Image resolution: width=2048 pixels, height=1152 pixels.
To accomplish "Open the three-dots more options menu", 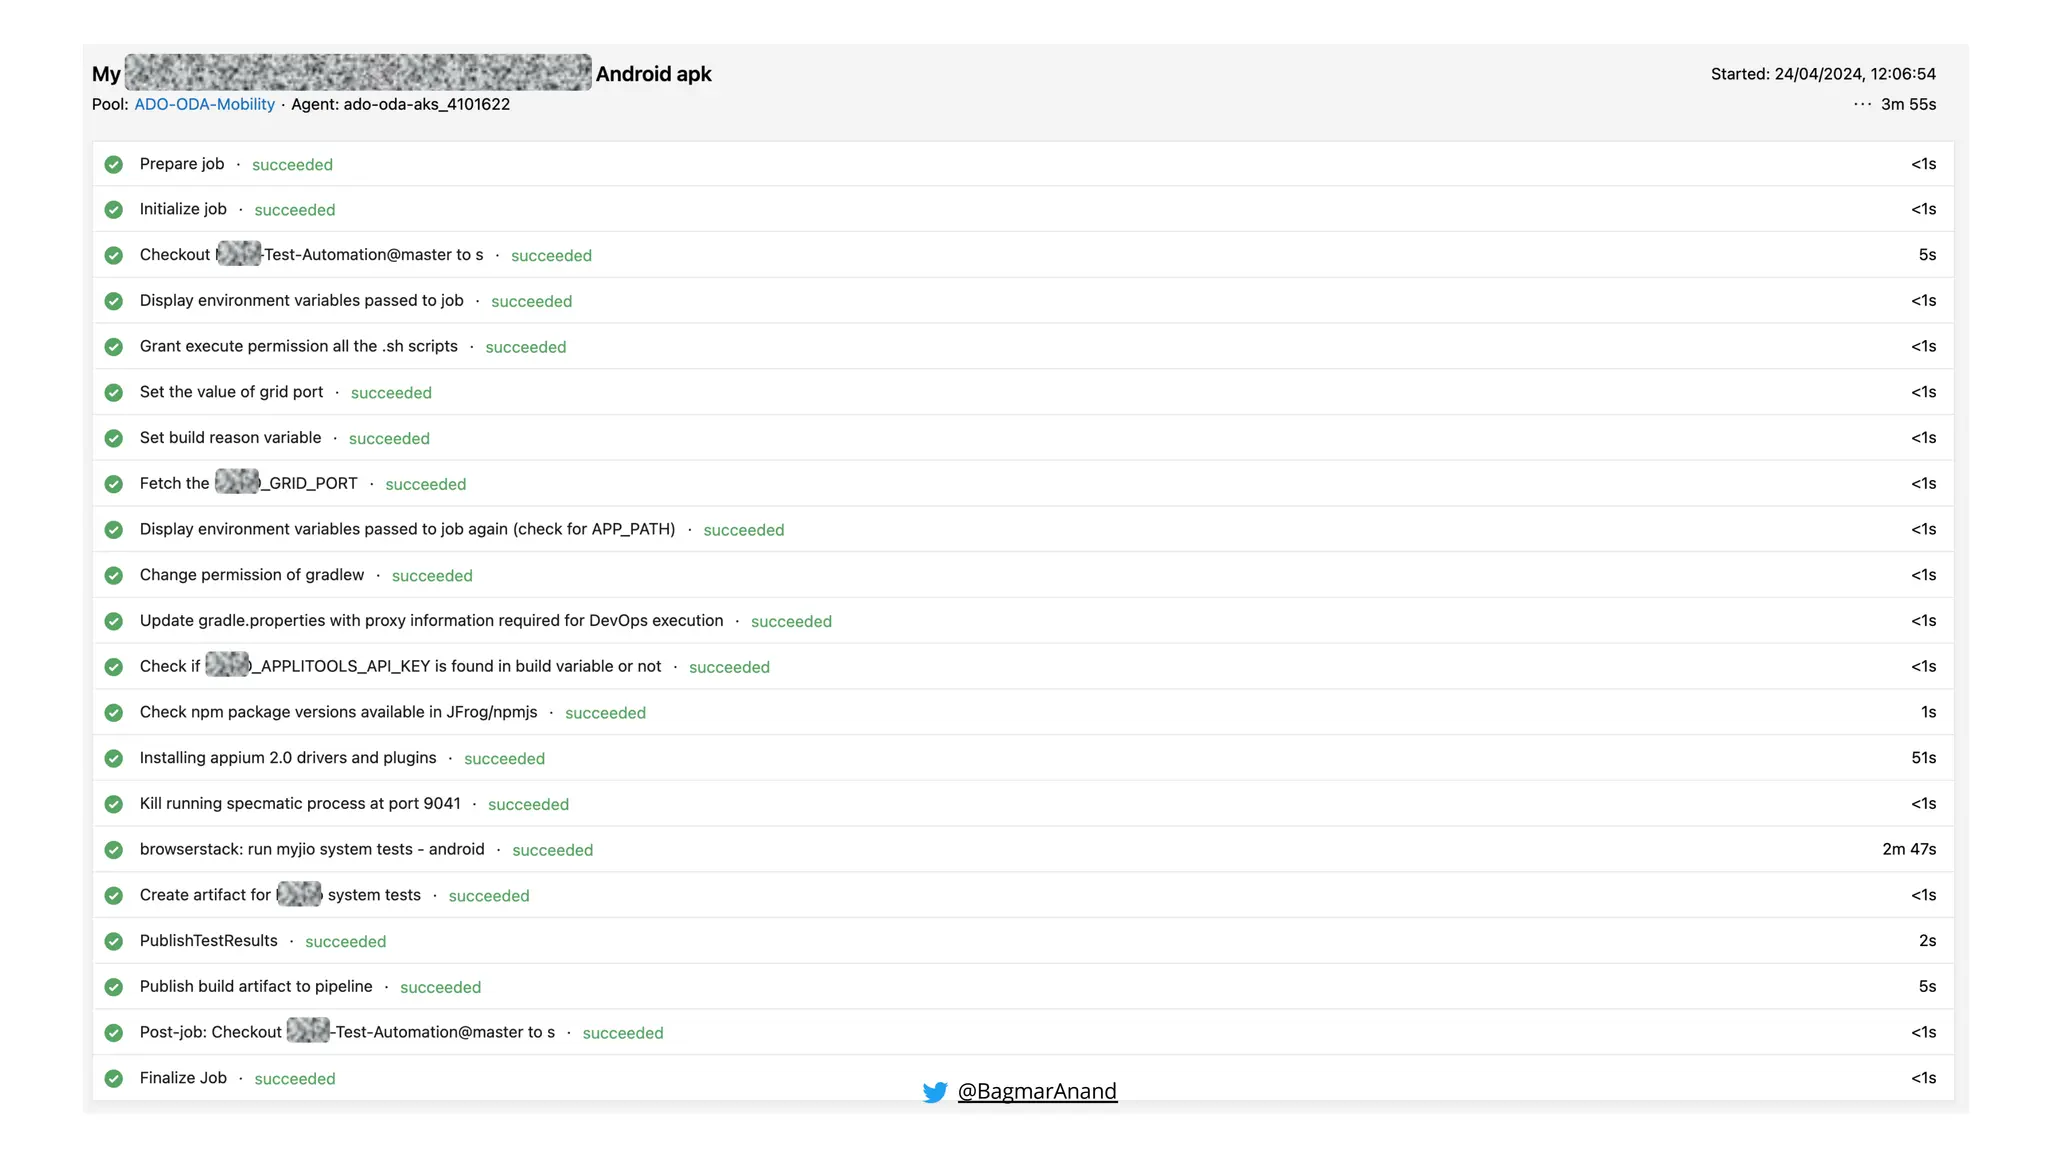I will (x=1861, y=104).
